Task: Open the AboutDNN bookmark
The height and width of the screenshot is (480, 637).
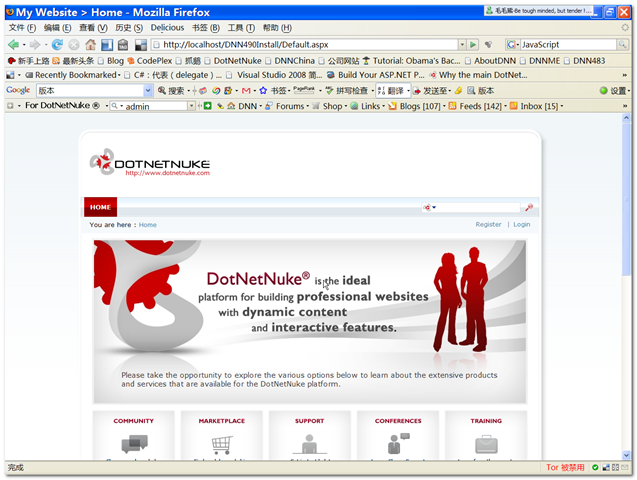Action: [490, 61]
